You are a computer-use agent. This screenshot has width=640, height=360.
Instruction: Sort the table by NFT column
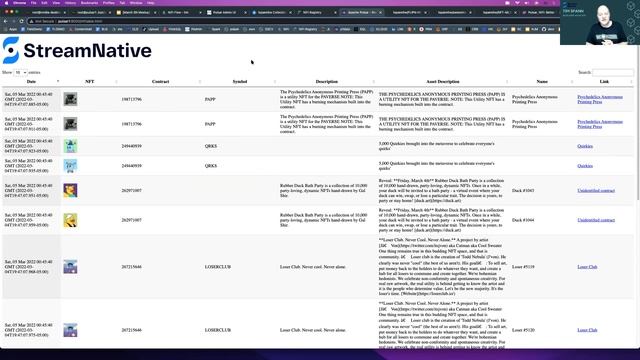(89, 82)
